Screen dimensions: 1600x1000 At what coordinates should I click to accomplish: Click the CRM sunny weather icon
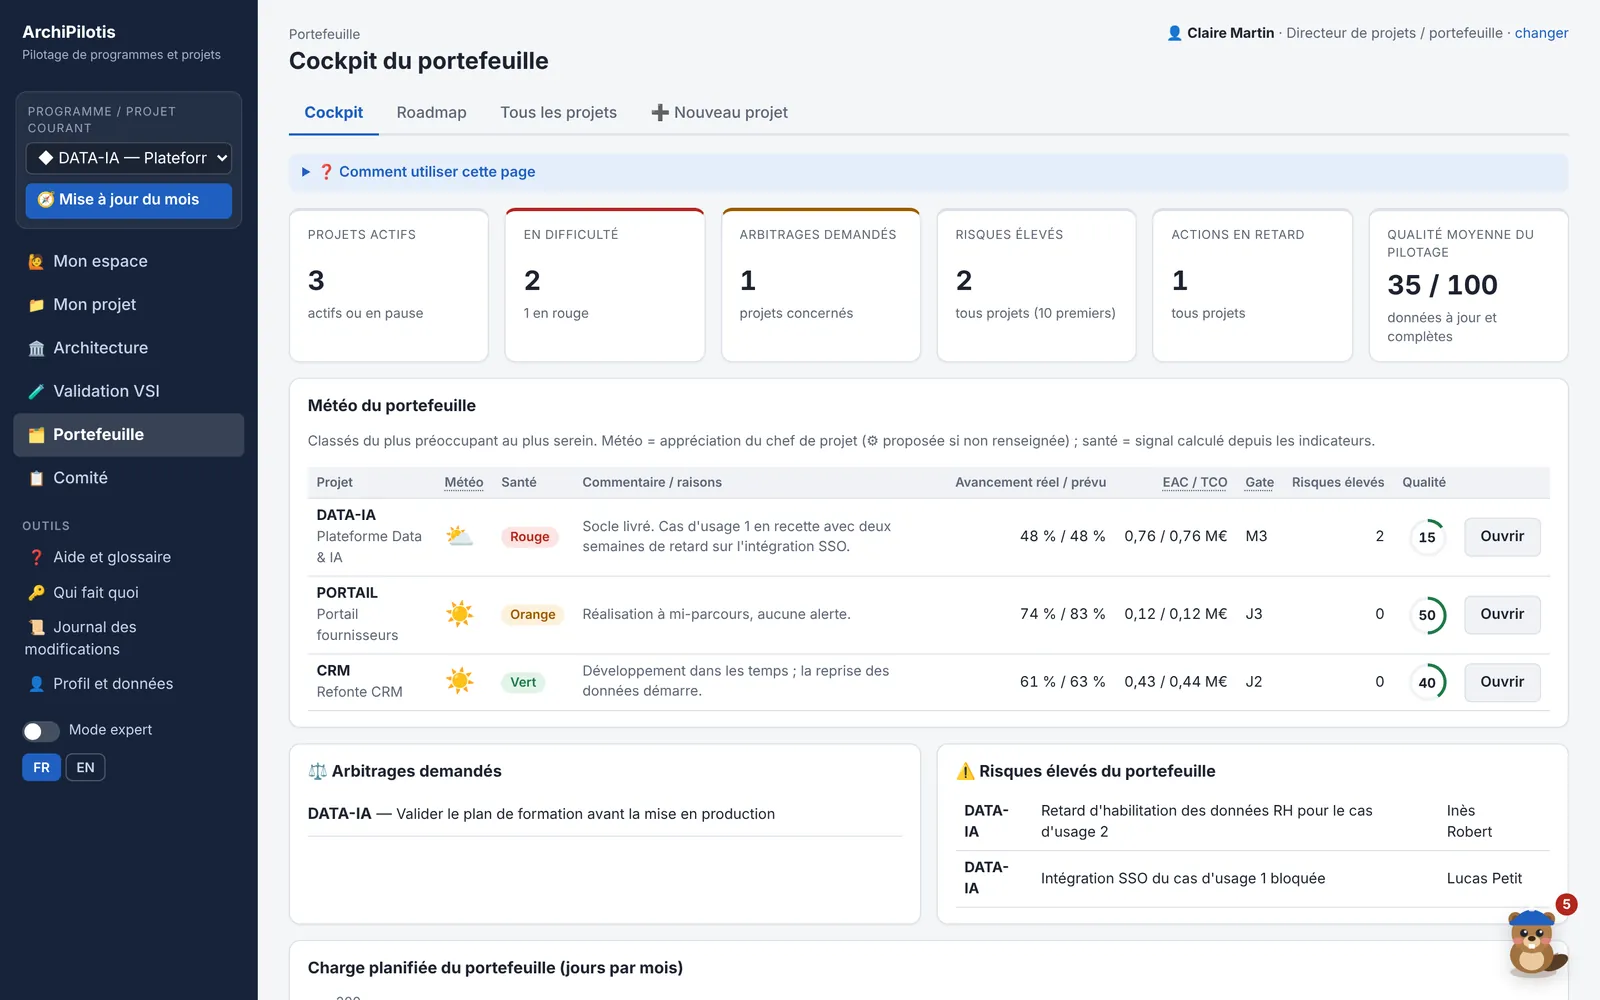tap(459, 682)
